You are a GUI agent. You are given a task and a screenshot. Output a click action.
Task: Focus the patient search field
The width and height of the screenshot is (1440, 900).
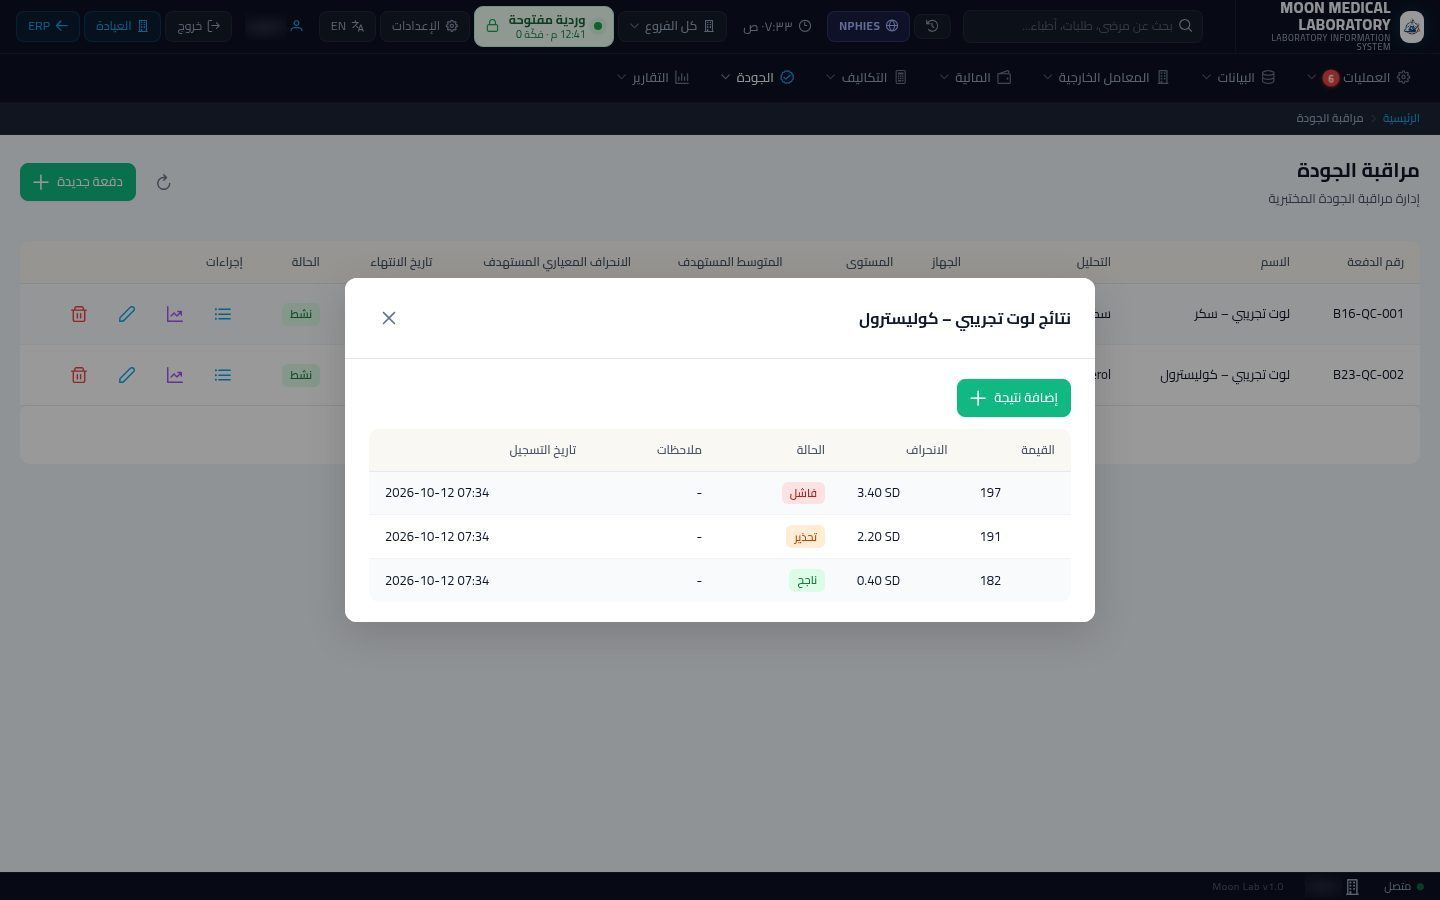coord(1083,26)
